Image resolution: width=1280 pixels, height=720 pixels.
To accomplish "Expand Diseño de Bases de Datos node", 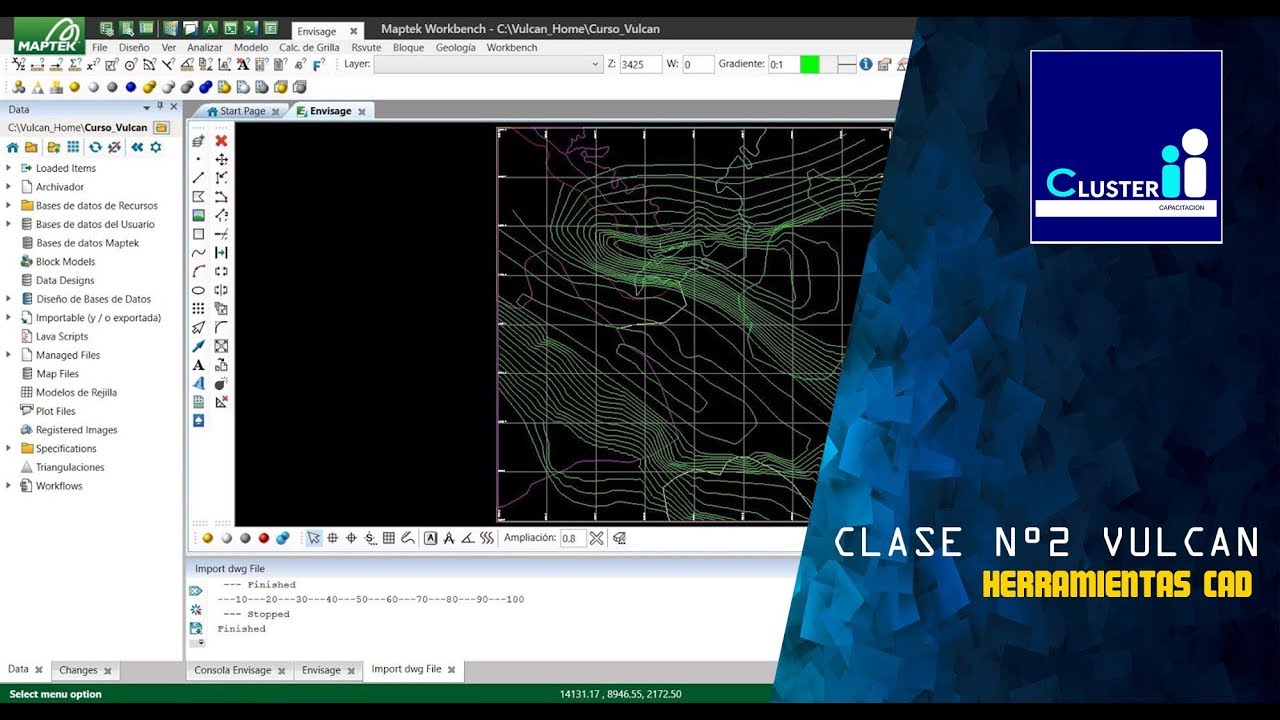I will (9, 299).
